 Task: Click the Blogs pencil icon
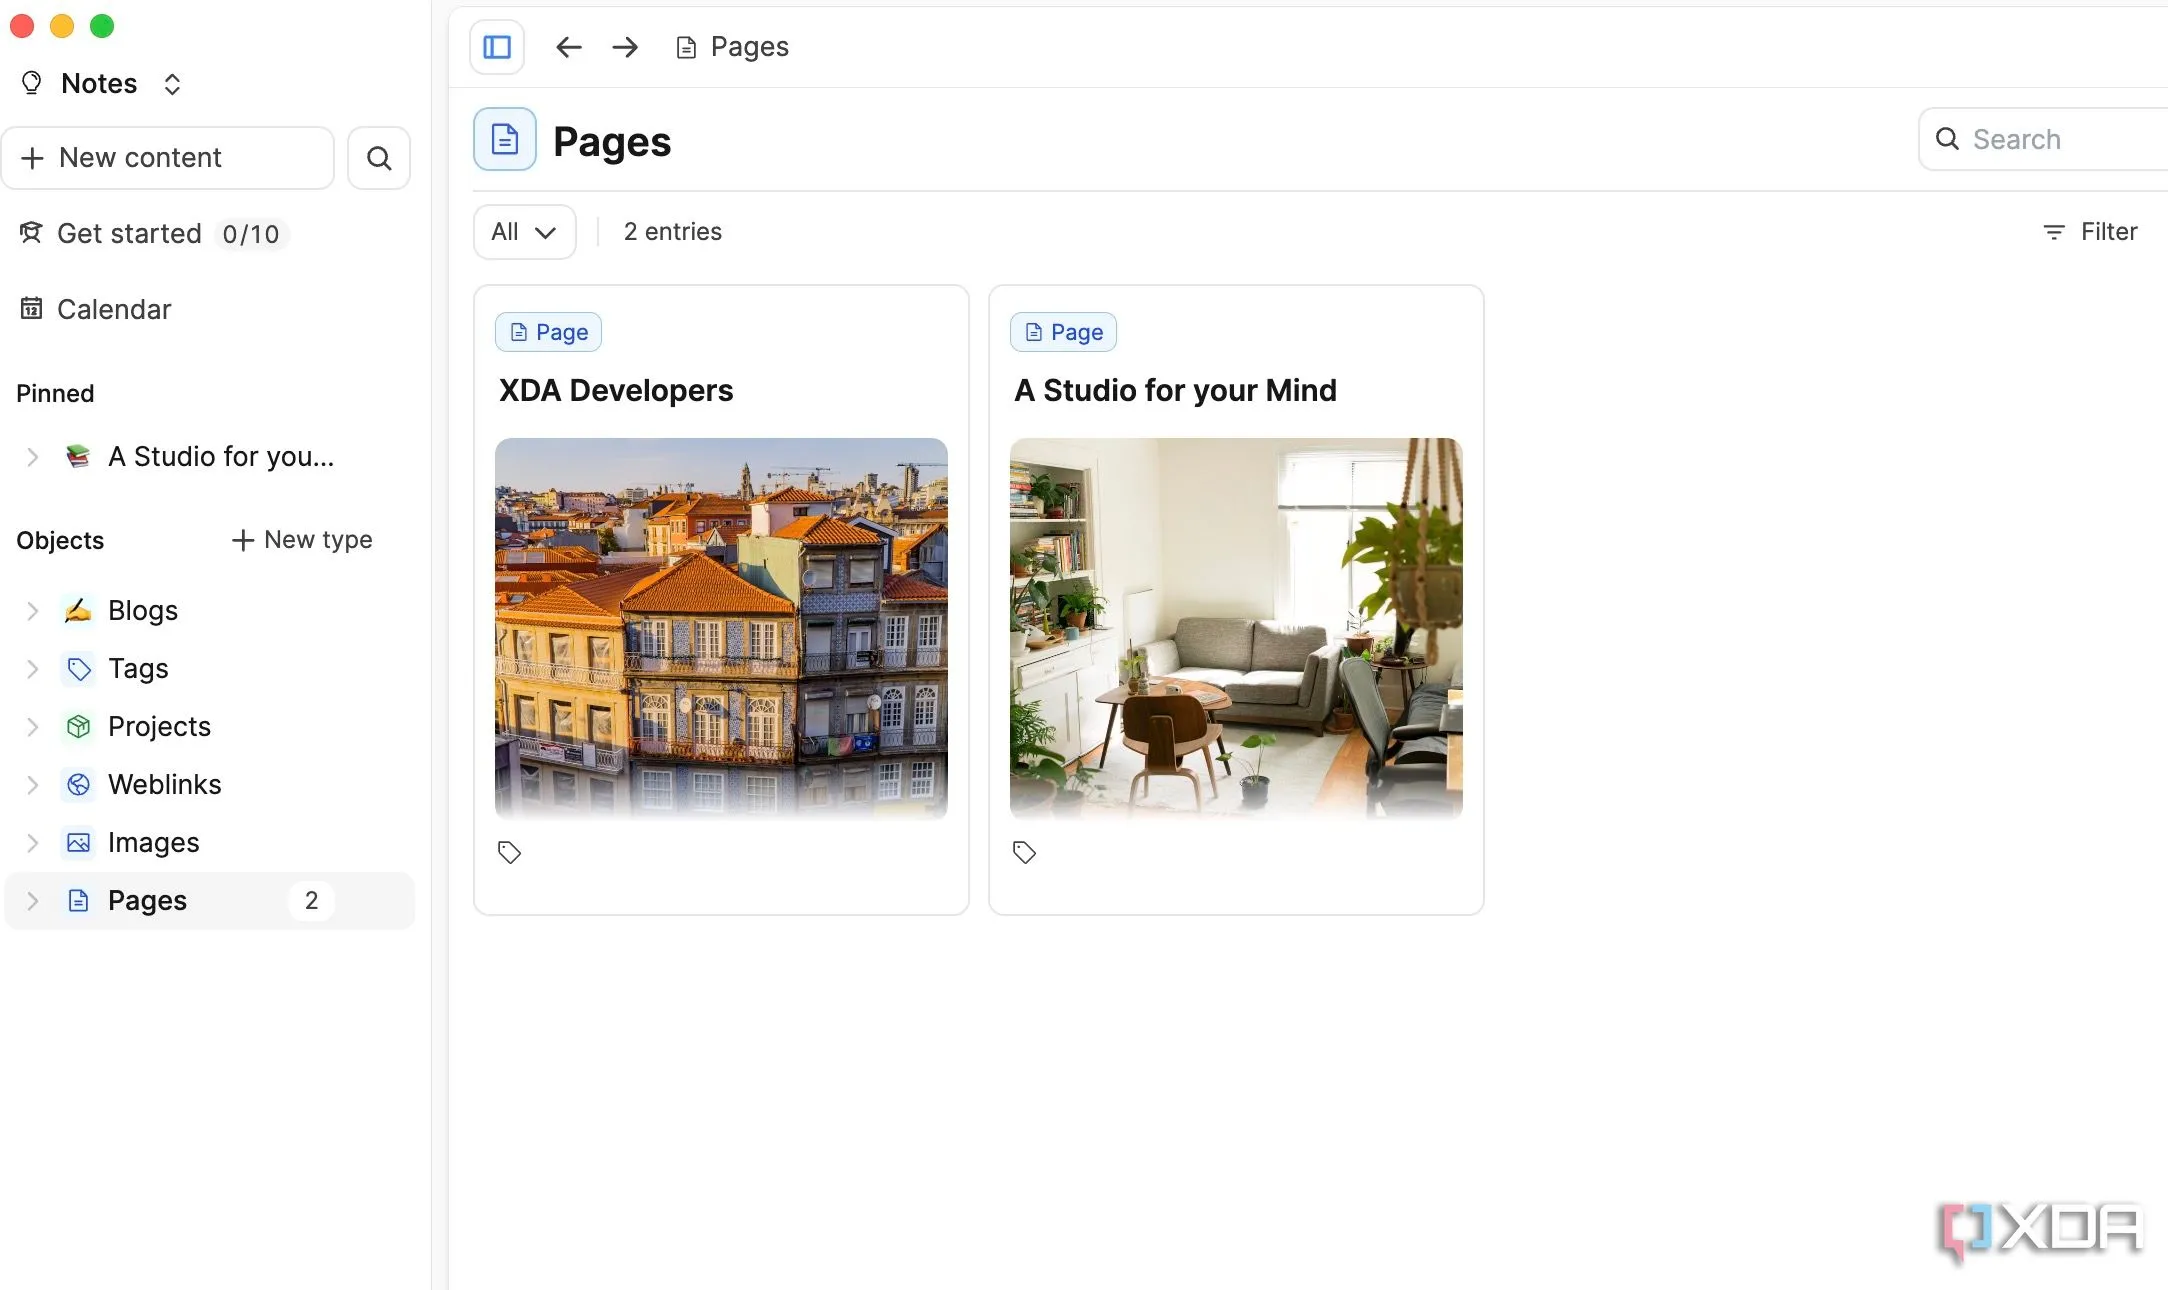78,610
